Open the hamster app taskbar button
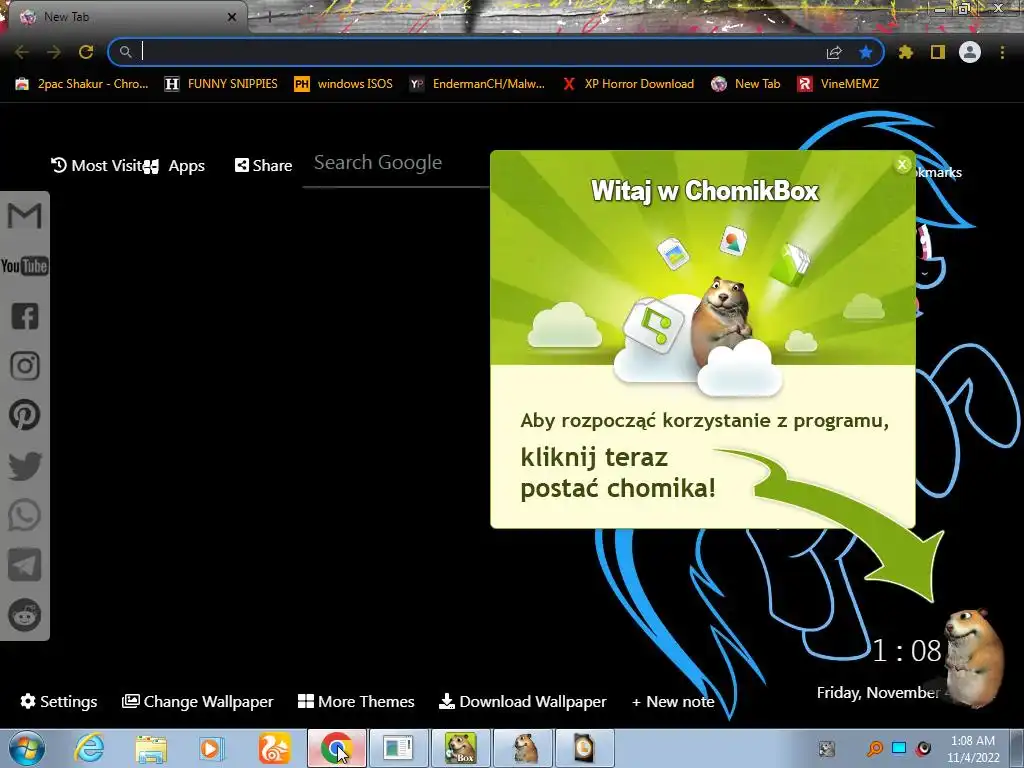 524,748
